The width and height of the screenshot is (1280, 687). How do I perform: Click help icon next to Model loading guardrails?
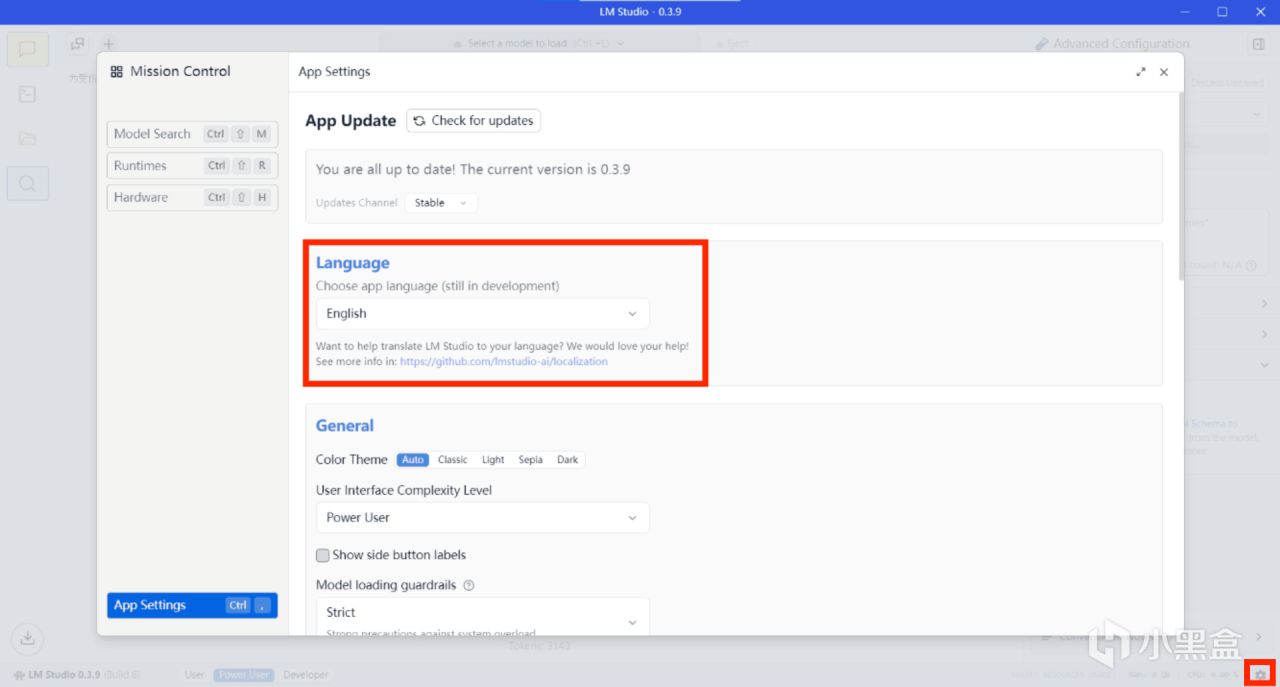pos(469,585)
